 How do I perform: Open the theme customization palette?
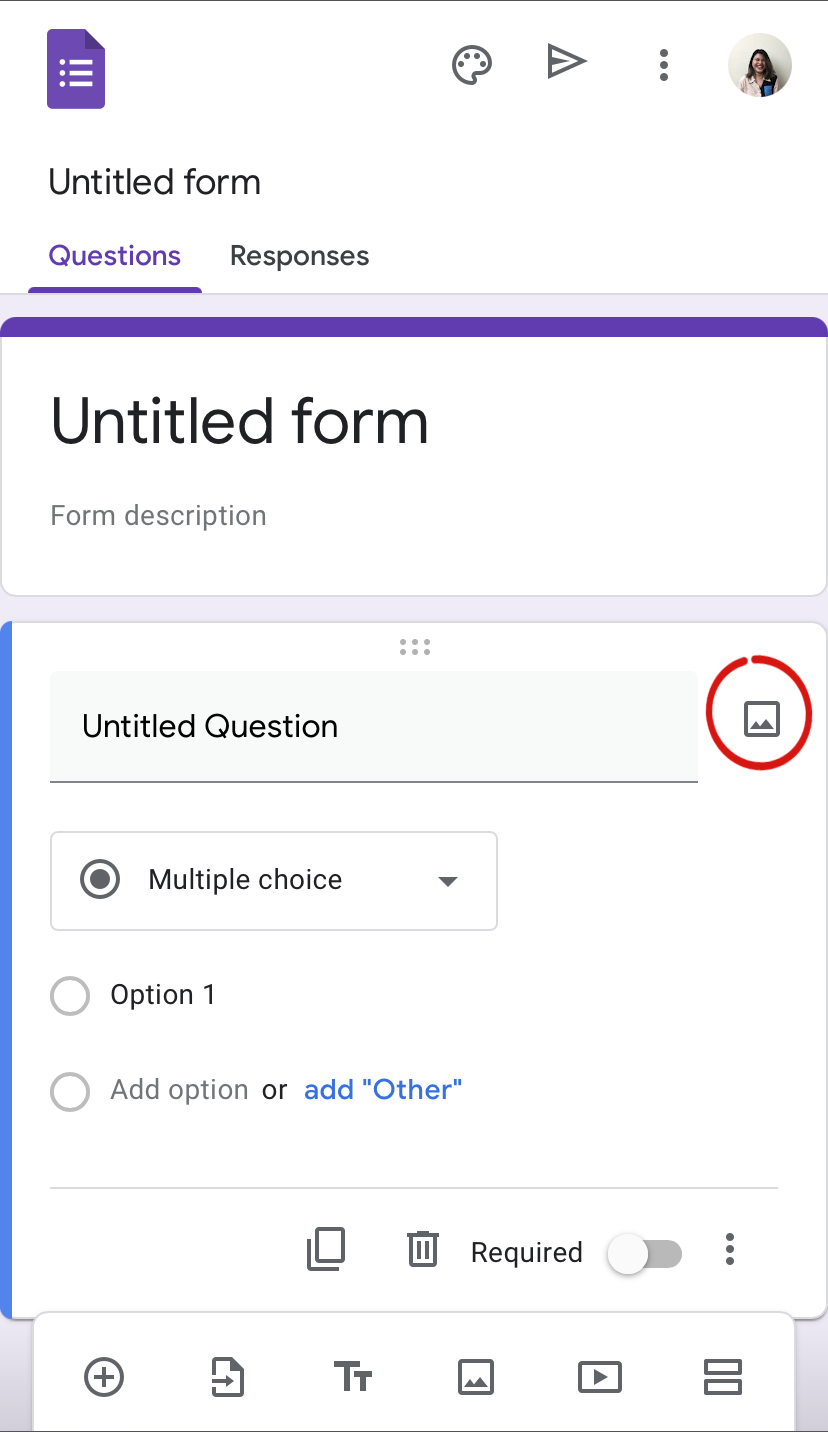coord(472,65)
